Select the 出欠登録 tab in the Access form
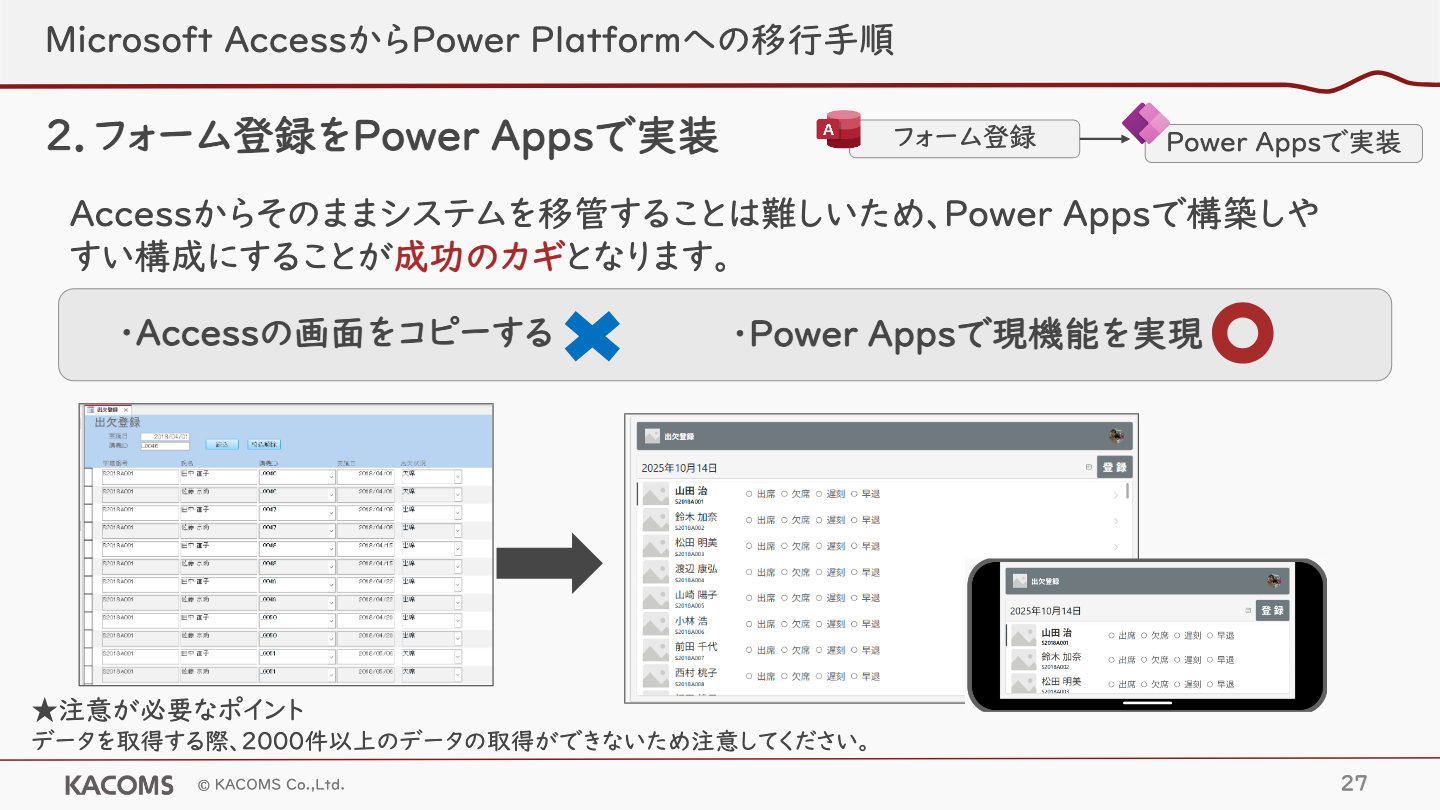Image resolution: width=1440 pixels, height=810 pixels. [106, 410]
